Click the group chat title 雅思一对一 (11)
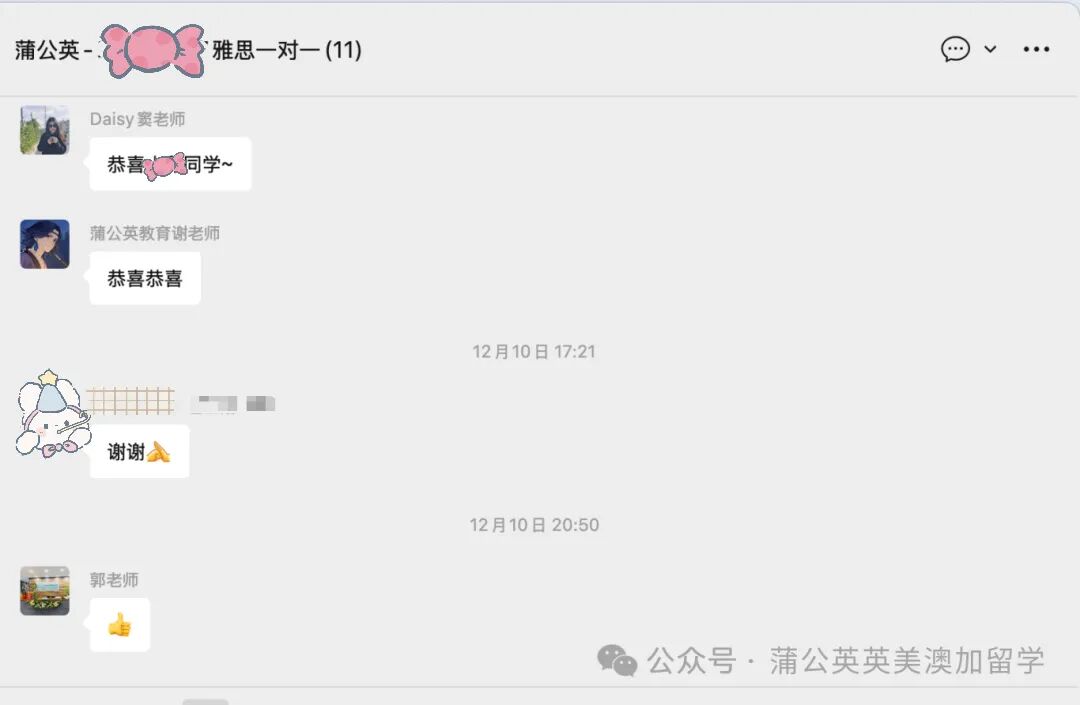 [x=287, y=50]
